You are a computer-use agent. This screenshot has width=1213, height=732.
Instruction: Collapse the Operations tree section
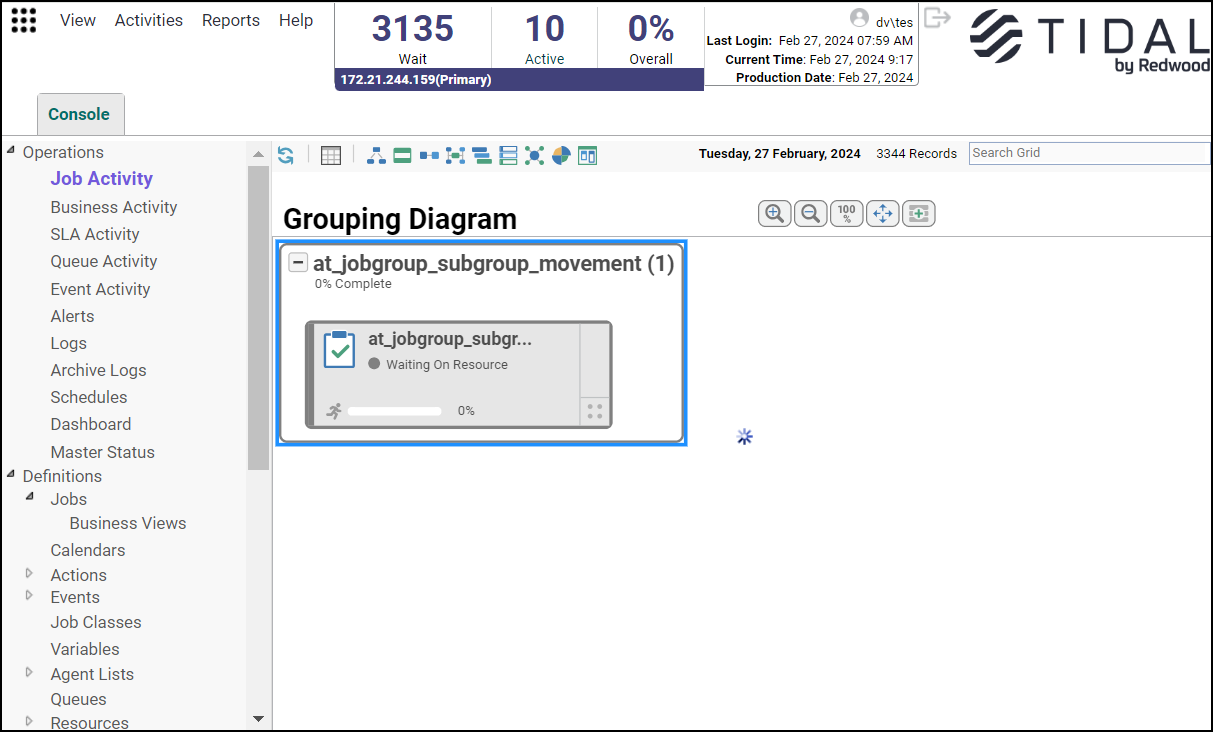11,151
